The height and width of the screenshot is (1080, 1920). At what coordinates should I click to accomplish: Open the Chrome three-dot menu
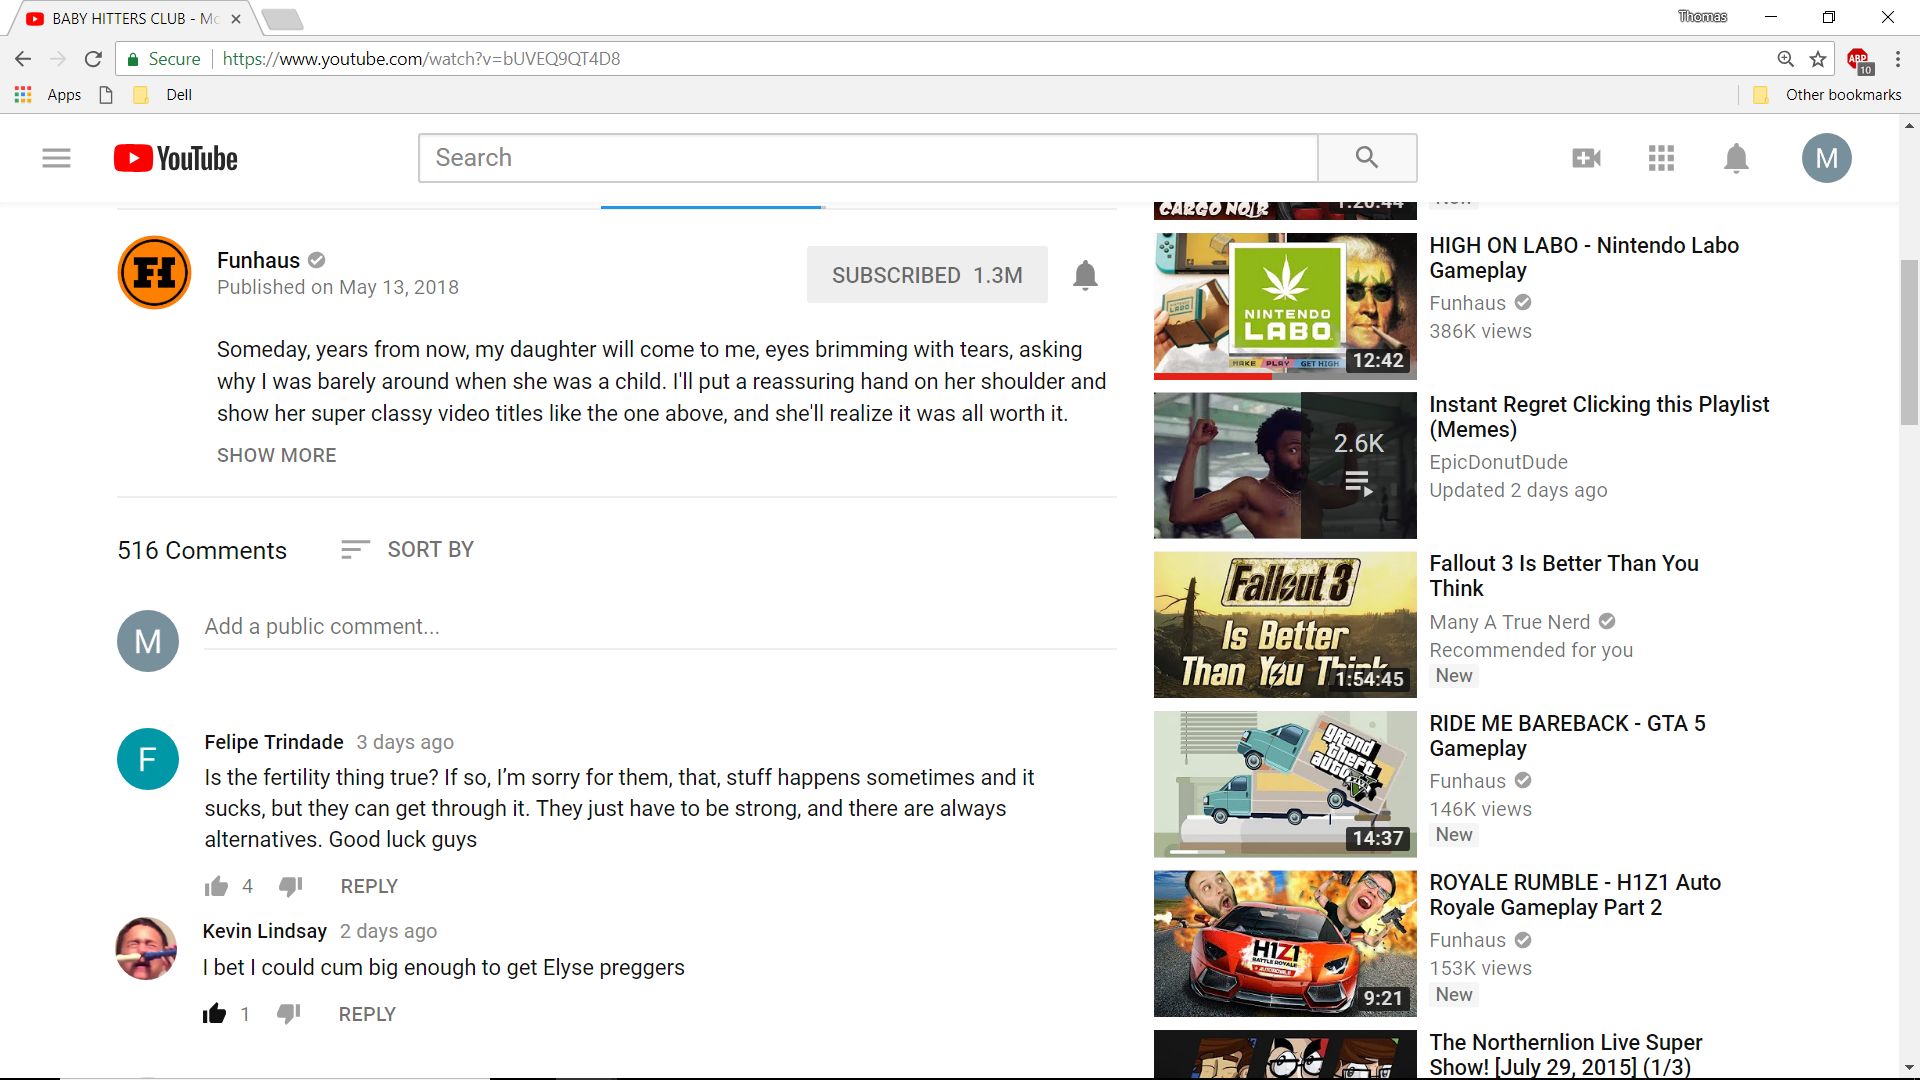click(1897, 59)
